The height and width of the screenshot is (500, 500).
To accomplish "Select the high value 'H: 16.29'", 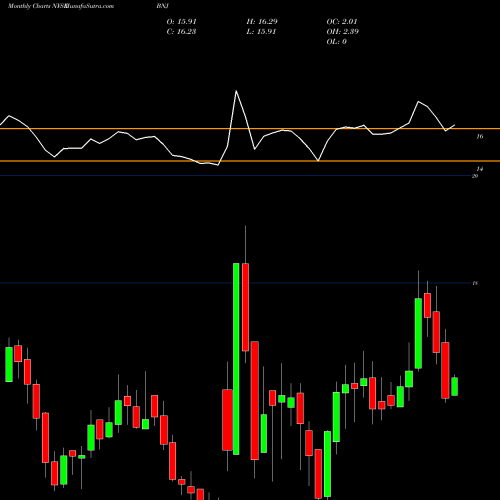I will (x=262, y=22).
